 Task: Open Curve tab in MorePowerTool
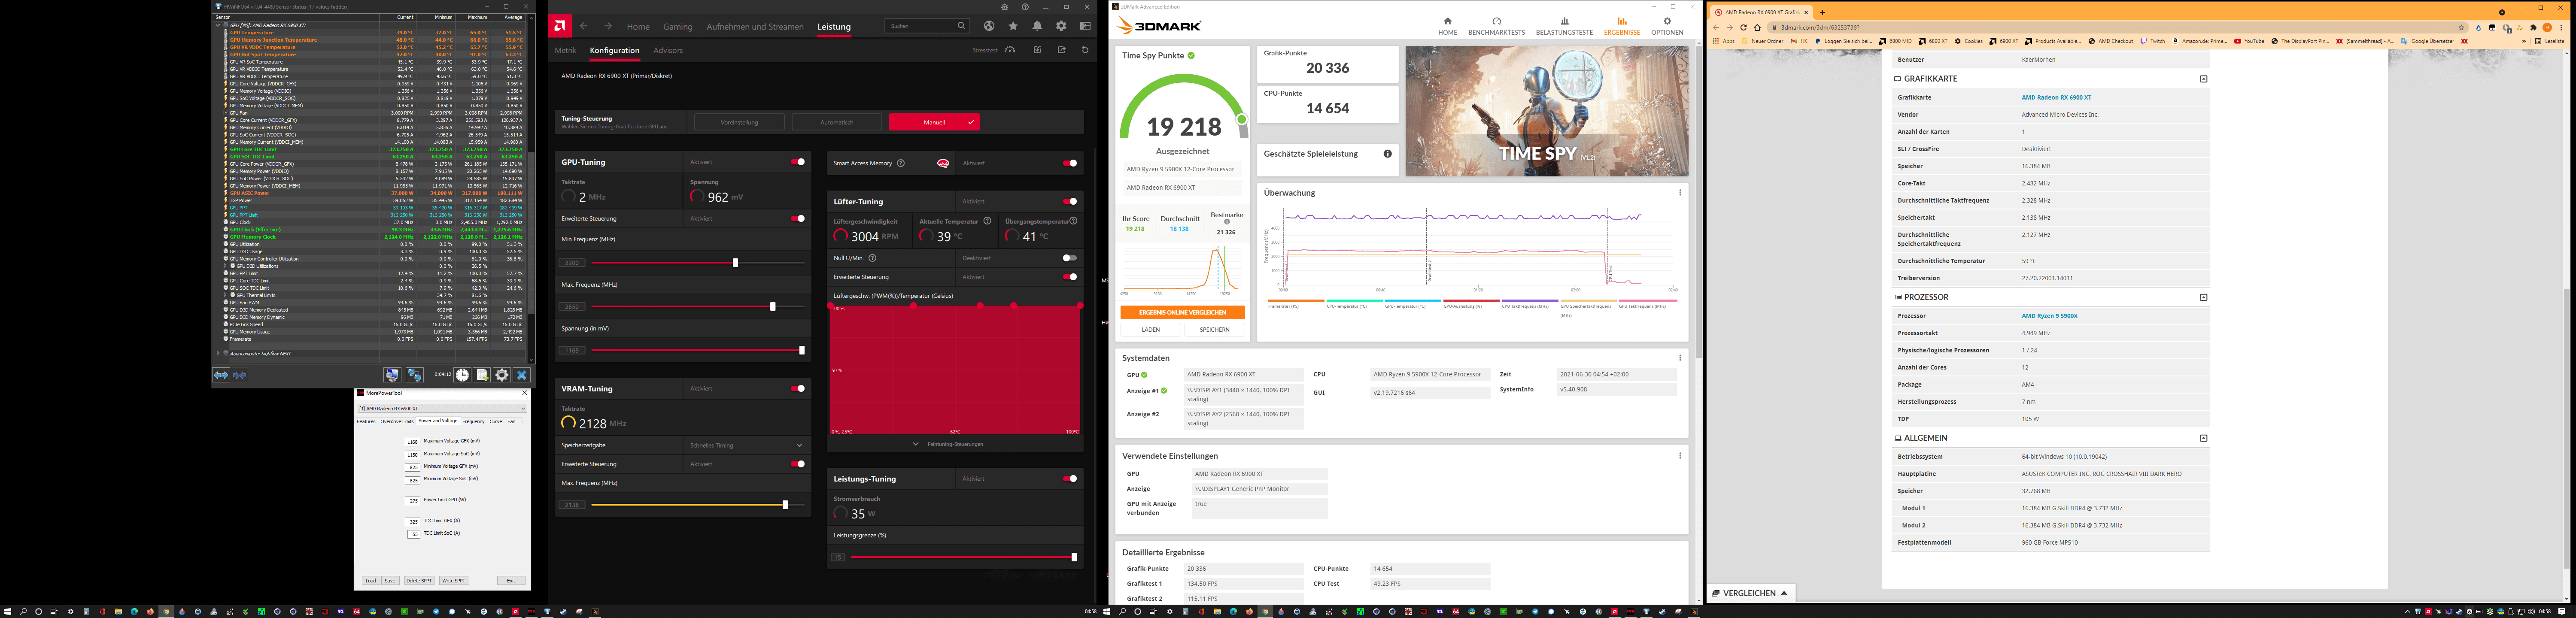point(496,421)
